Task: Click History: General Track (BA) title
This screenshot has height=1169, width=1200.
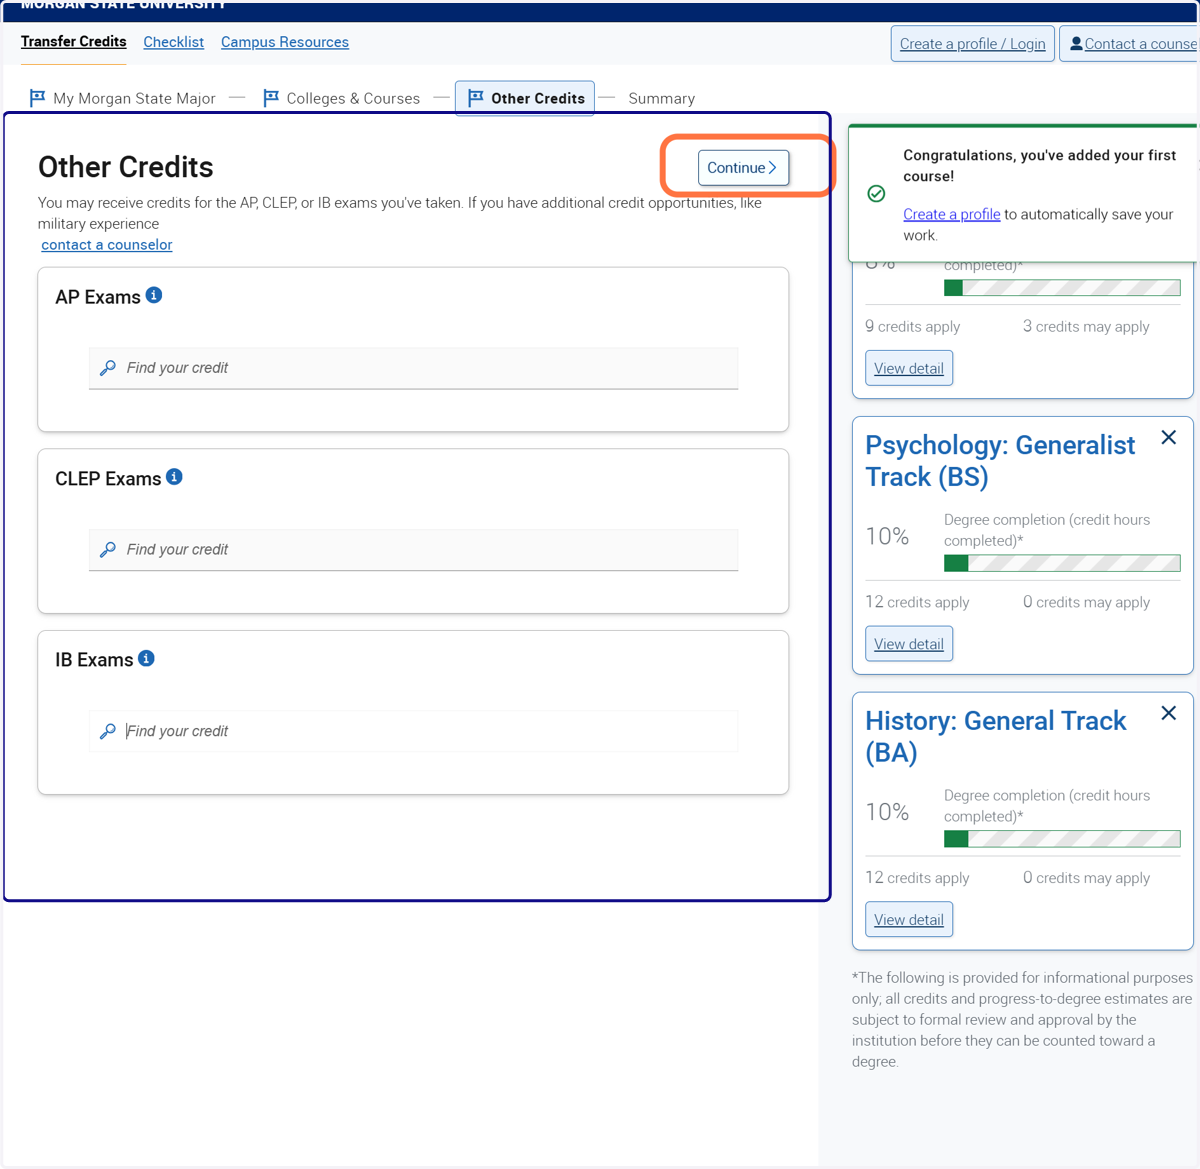Action: point(996,736)
